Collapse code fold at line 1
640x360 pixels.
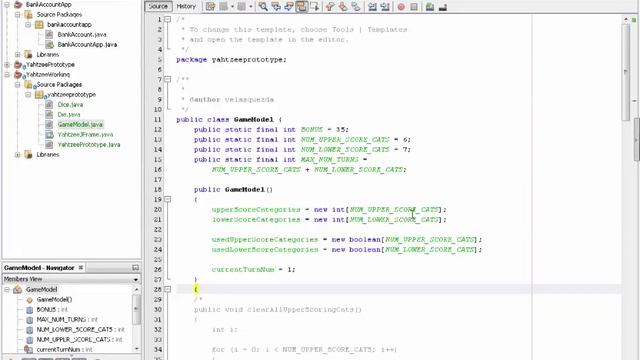(167, 19)
